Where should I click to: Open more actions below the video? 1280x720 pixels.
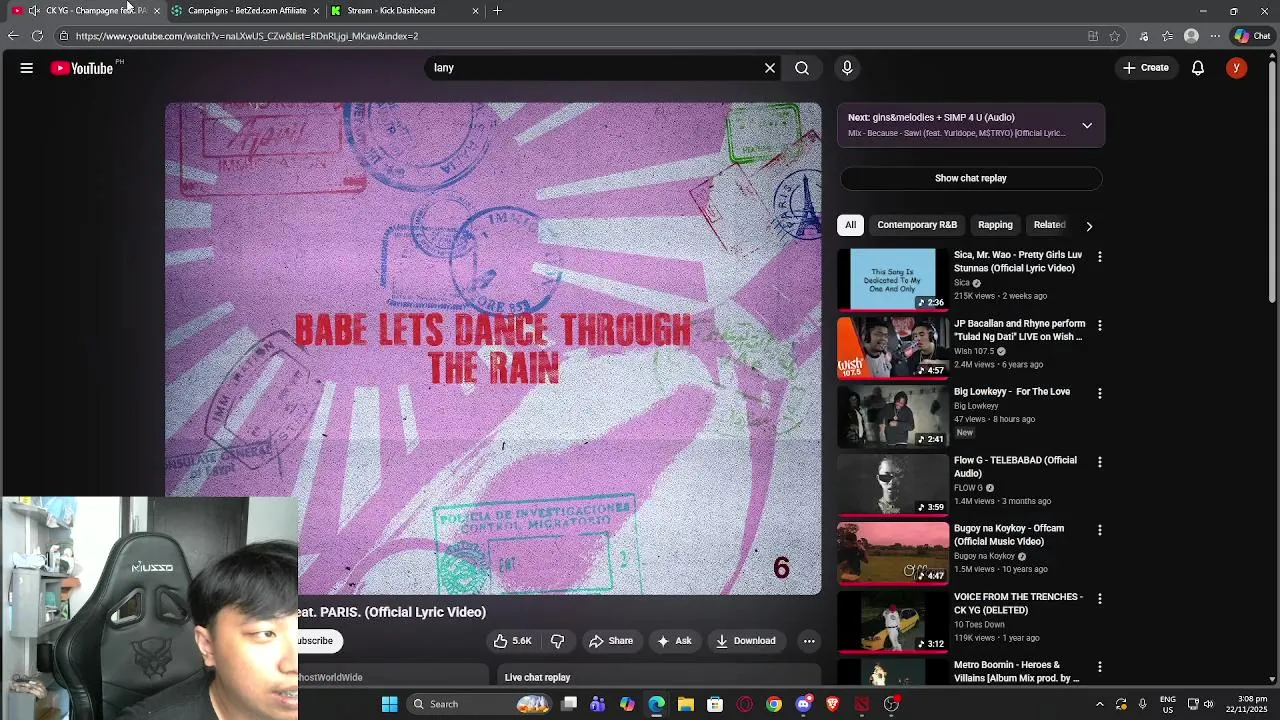tap(809, 641)
